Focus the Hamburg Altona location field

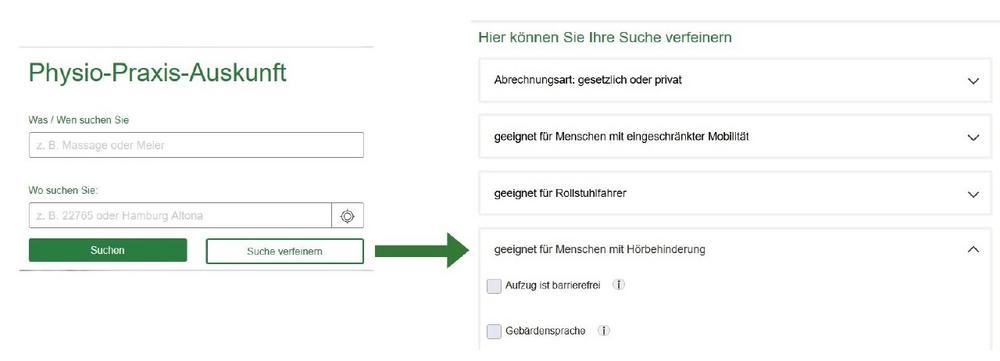(180, 216)
